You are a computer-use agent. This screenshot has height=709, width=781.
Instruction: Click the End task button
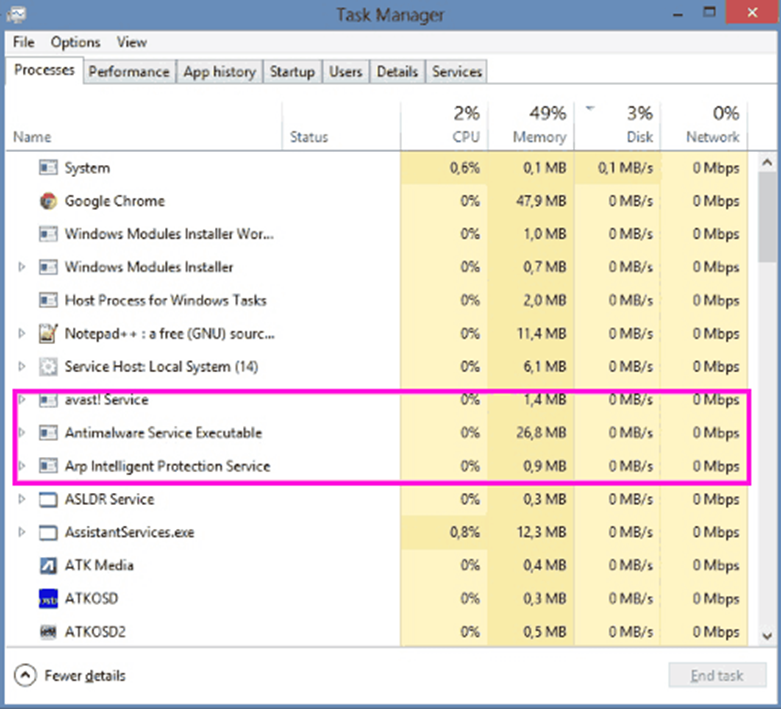tap(717, 676)
